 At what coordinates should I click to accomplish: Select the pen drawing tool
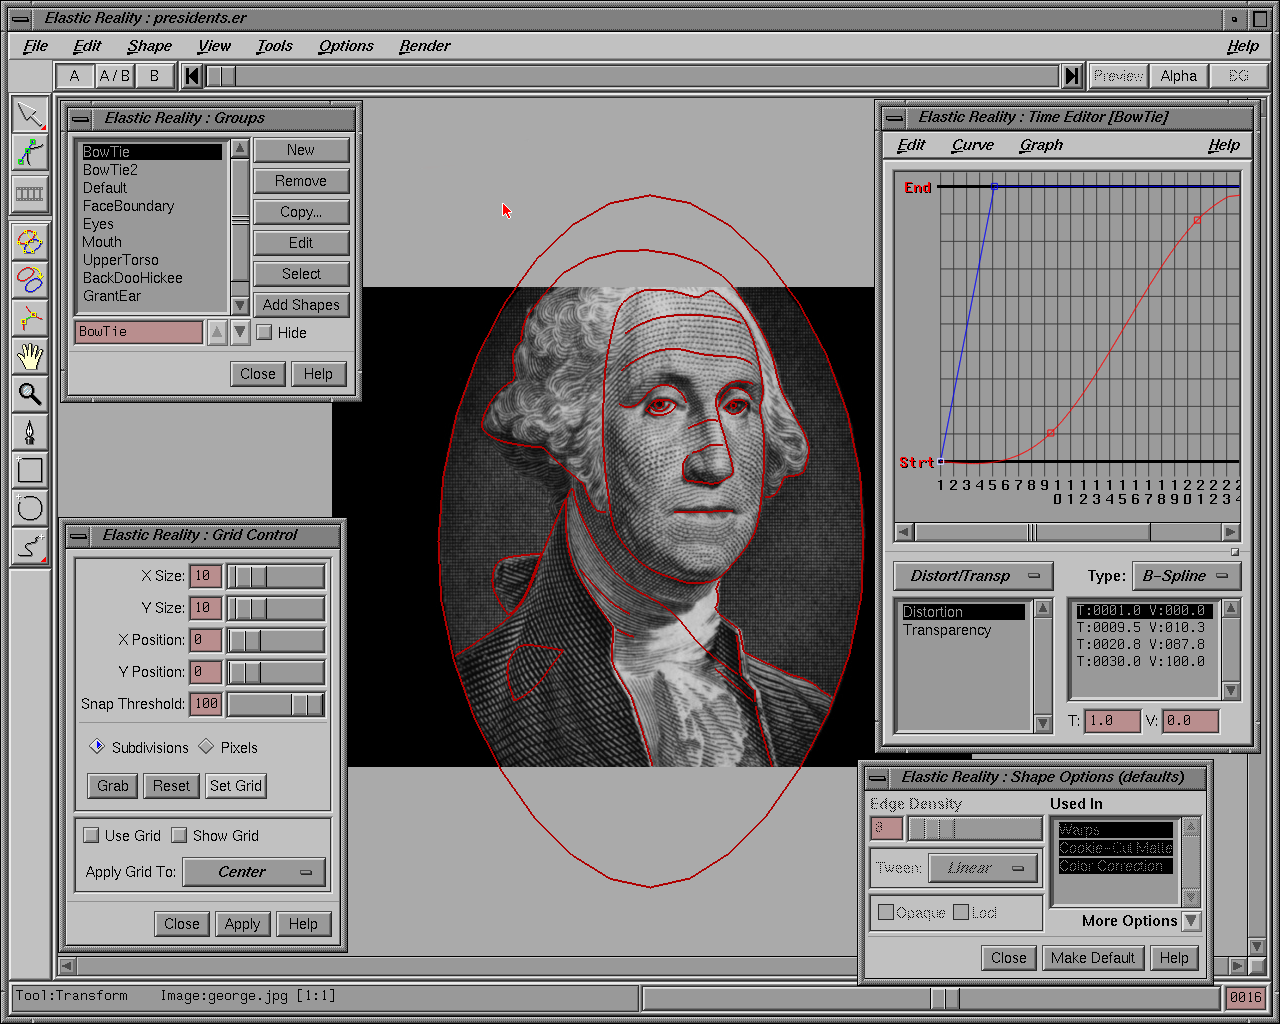coord(30,431)
